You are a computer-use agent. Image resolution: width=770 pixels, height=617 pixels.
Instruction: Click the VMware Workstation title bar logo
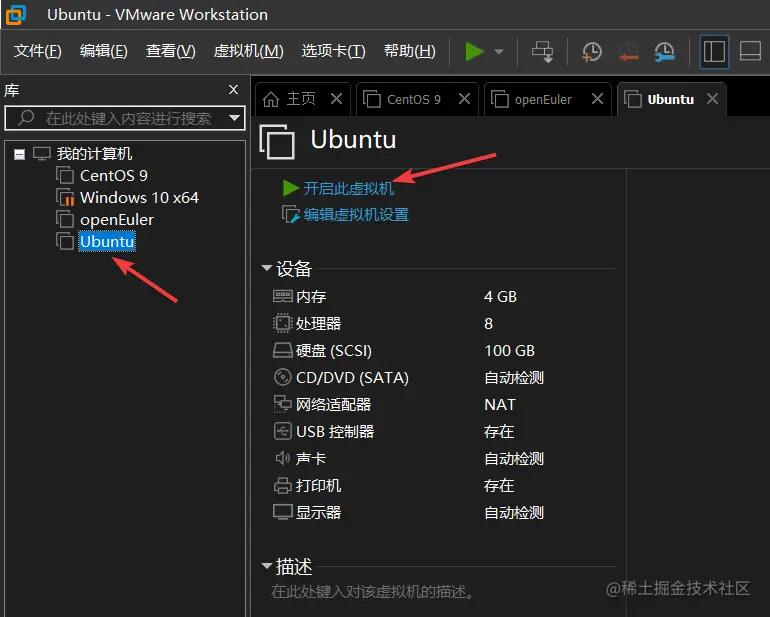point(16,15)
